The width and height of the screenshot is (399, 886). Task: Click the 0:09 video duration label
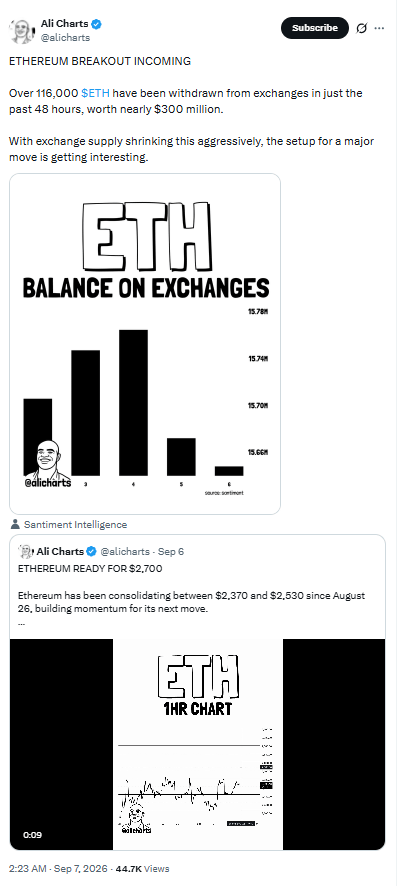(32, 835)
